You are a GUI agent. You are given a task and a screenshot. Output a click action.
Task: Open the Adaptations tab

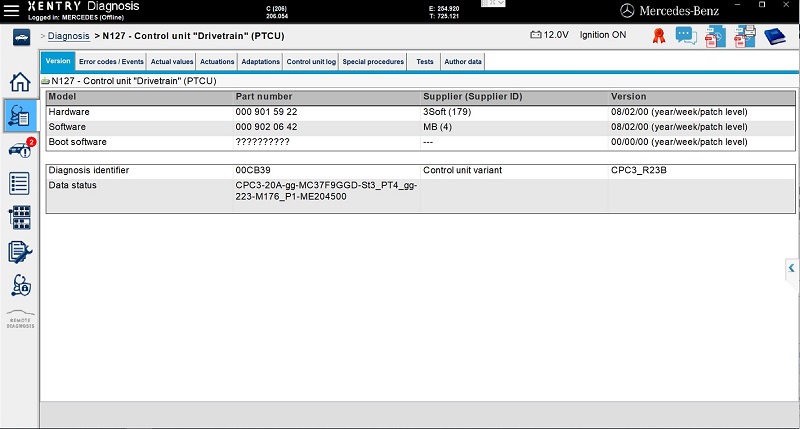(x=260, y=62)
